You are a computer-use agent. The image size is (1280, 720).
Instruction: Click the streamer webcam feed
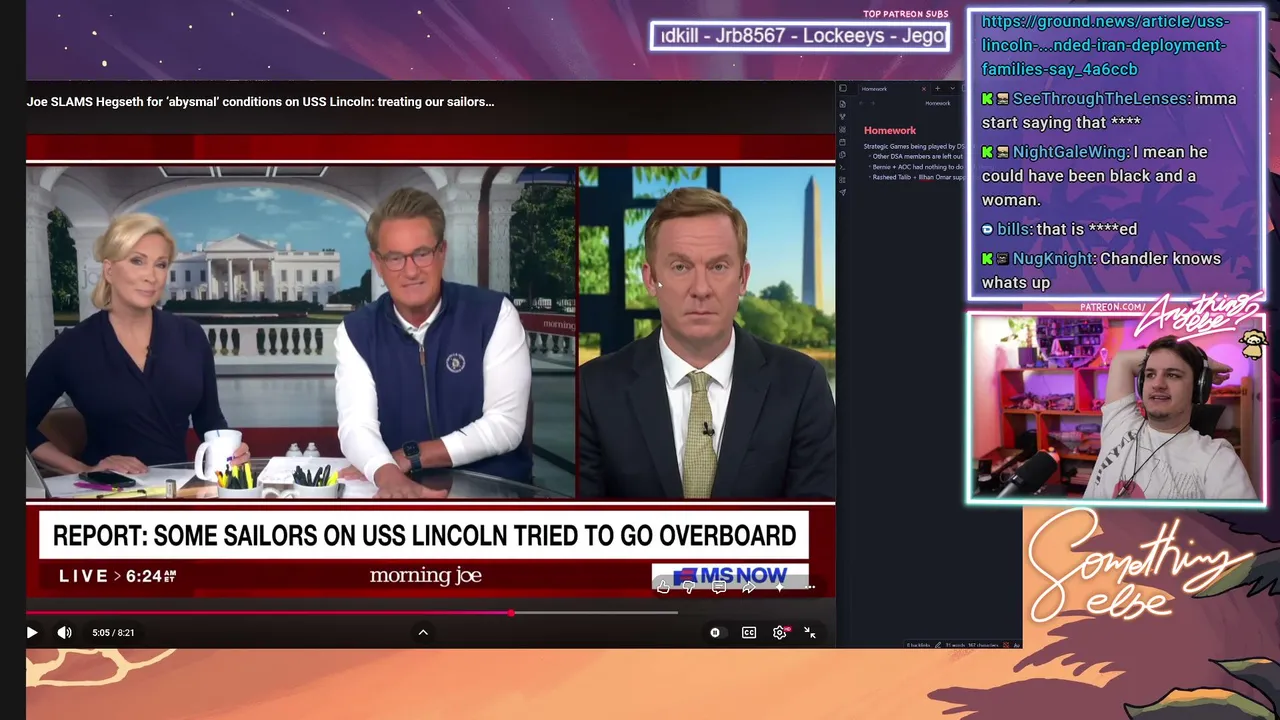point(1115,408)
